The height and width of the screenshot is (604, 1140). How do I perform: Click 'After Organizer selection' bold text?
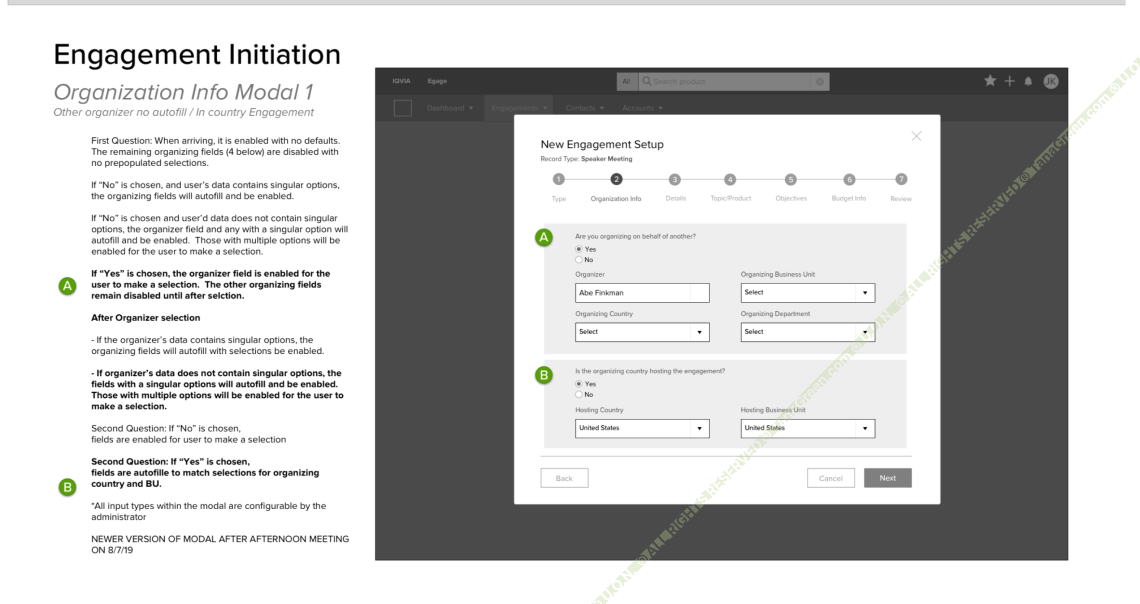click(x=145, y=318)
